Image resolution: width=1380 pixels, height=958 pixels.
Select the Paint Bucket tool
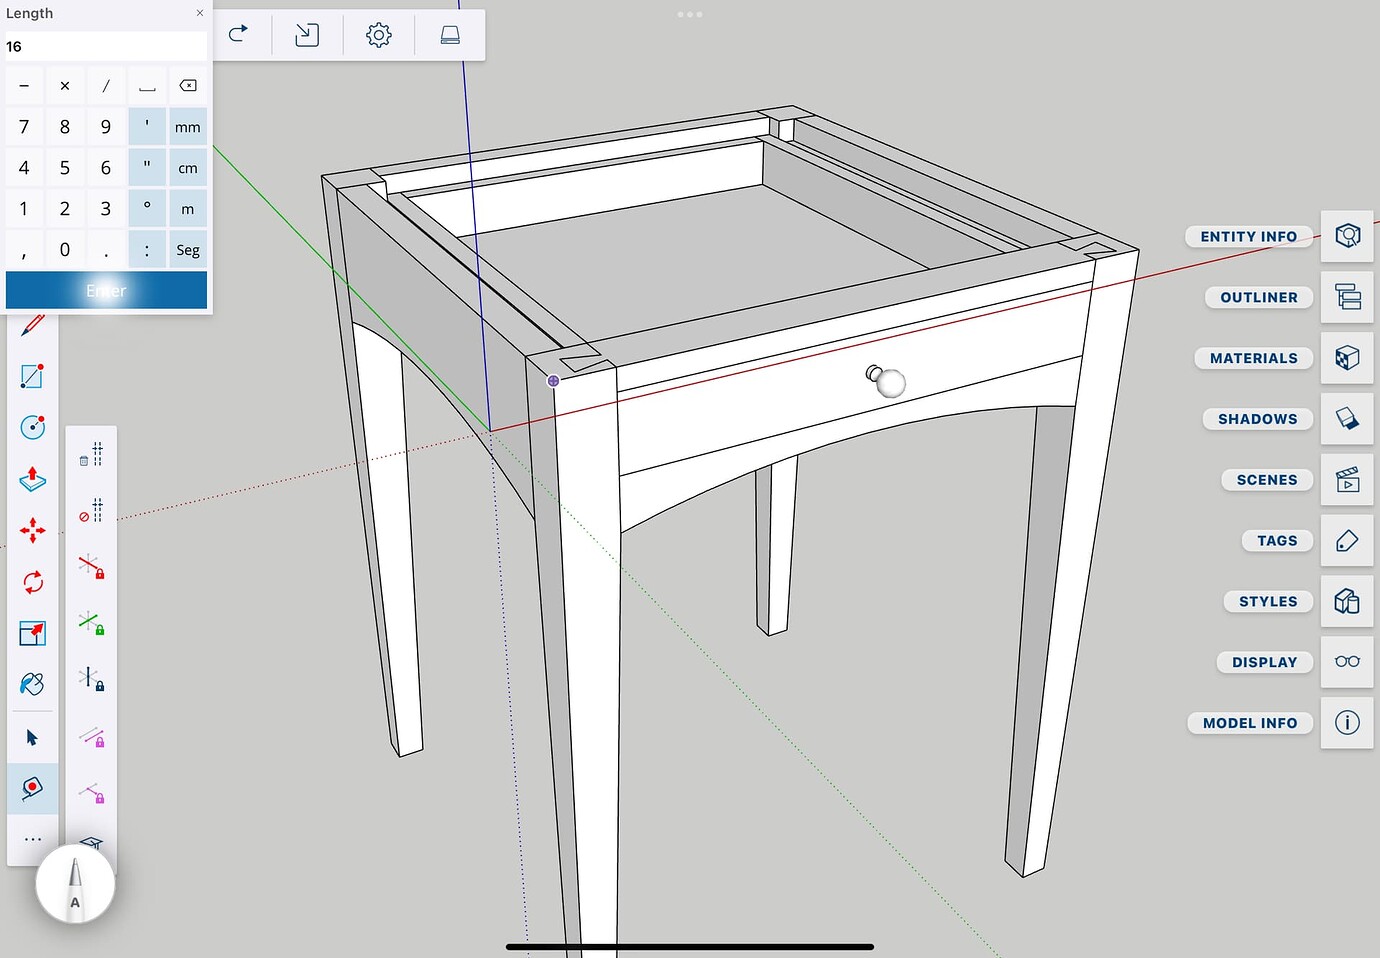pyautogui.click(x=32, y=684)
